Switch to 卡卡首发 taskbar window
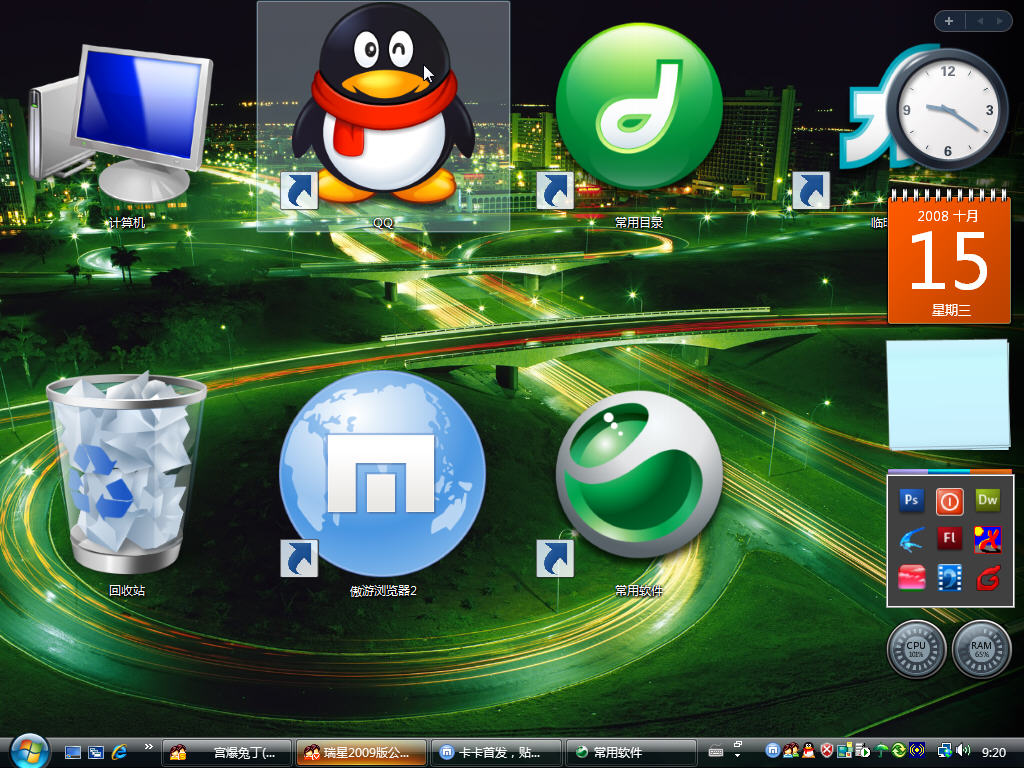The height and width of the screenshot is (768, 1024). coord(496,752)
